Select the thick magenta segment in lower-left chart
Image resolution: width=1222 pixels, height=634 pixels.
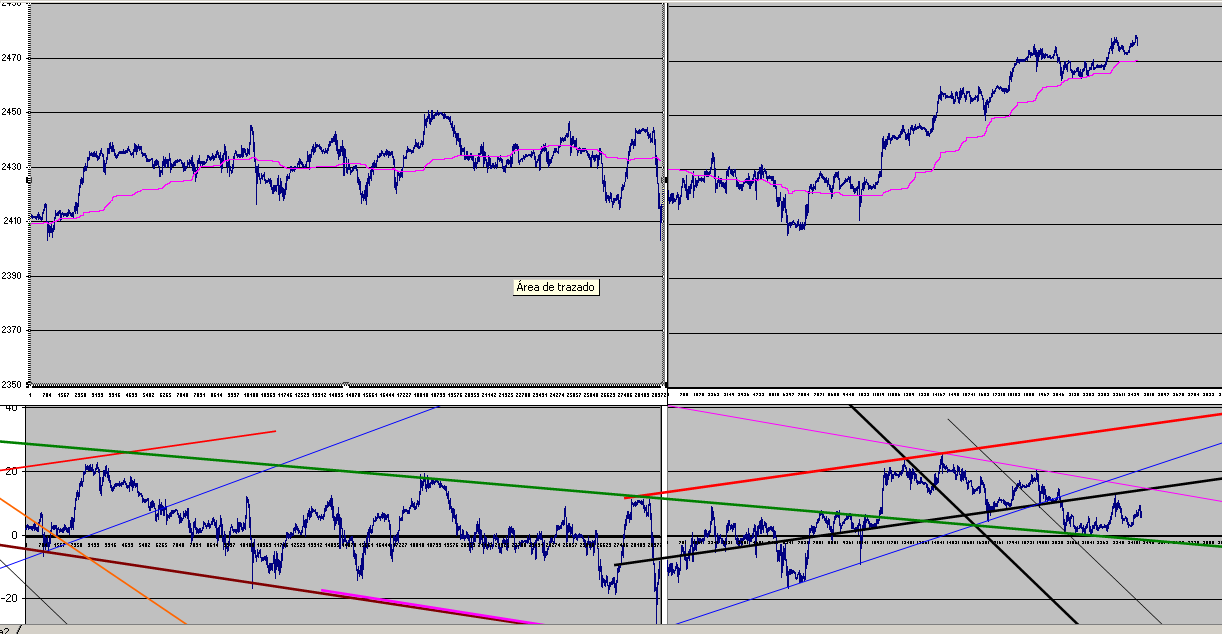click(430, 608)
